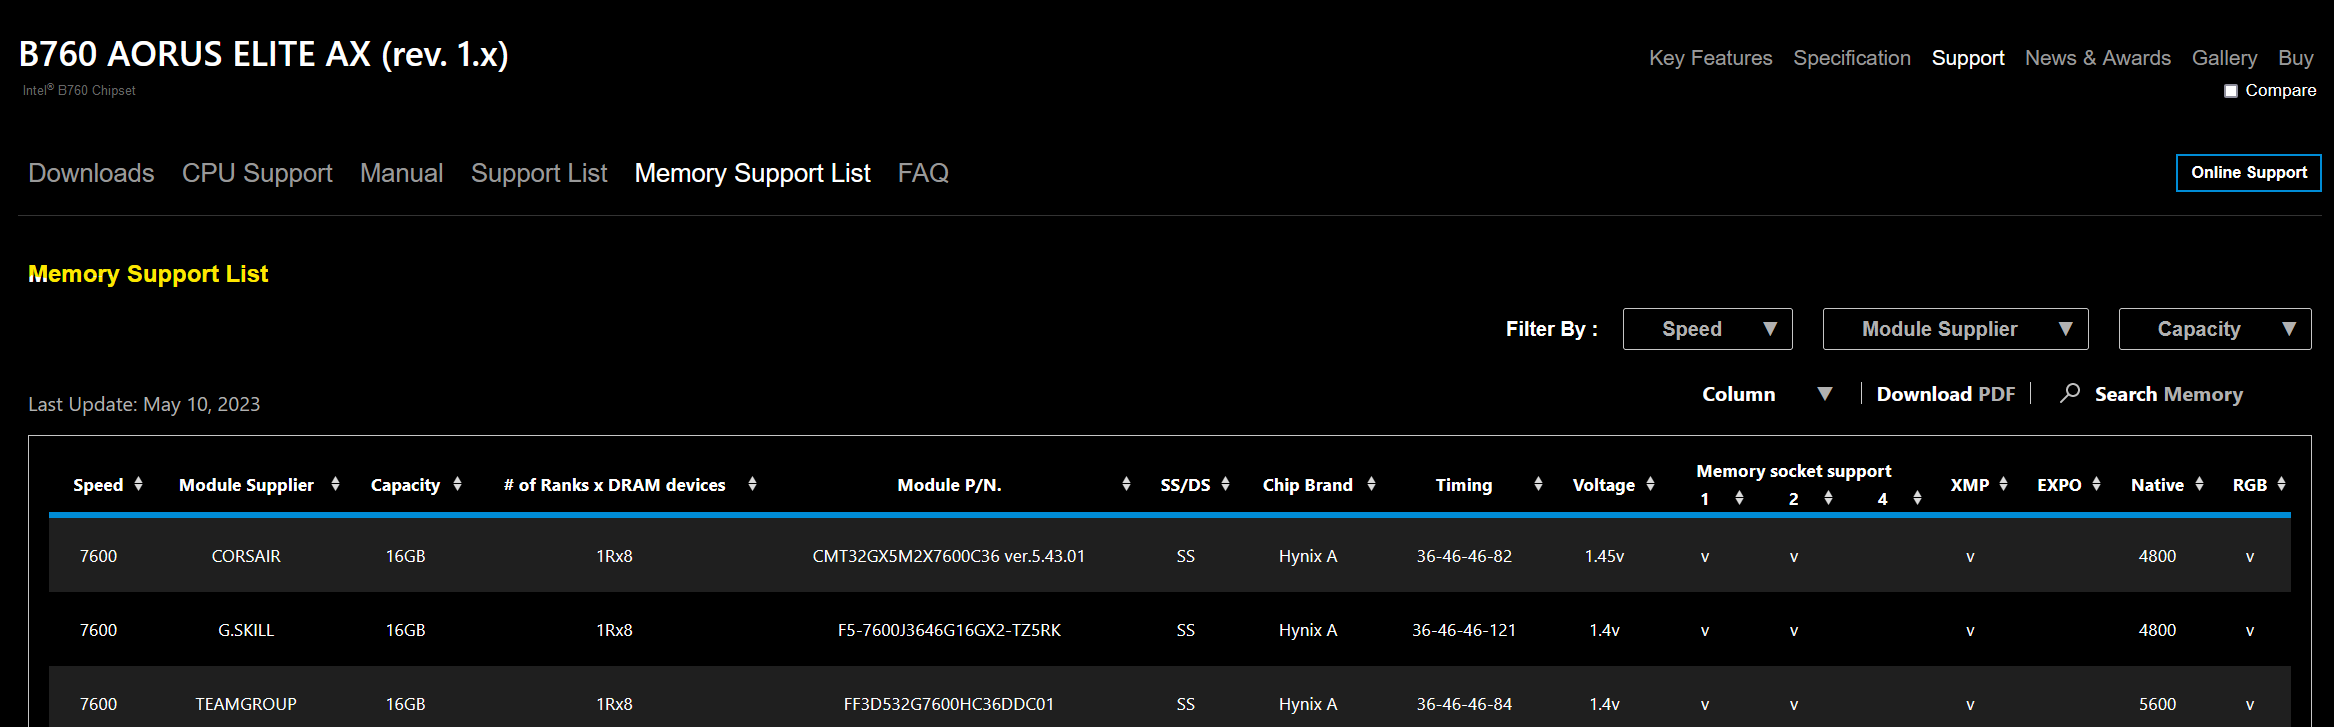Click the Last Update date text

tap(144, 404)
